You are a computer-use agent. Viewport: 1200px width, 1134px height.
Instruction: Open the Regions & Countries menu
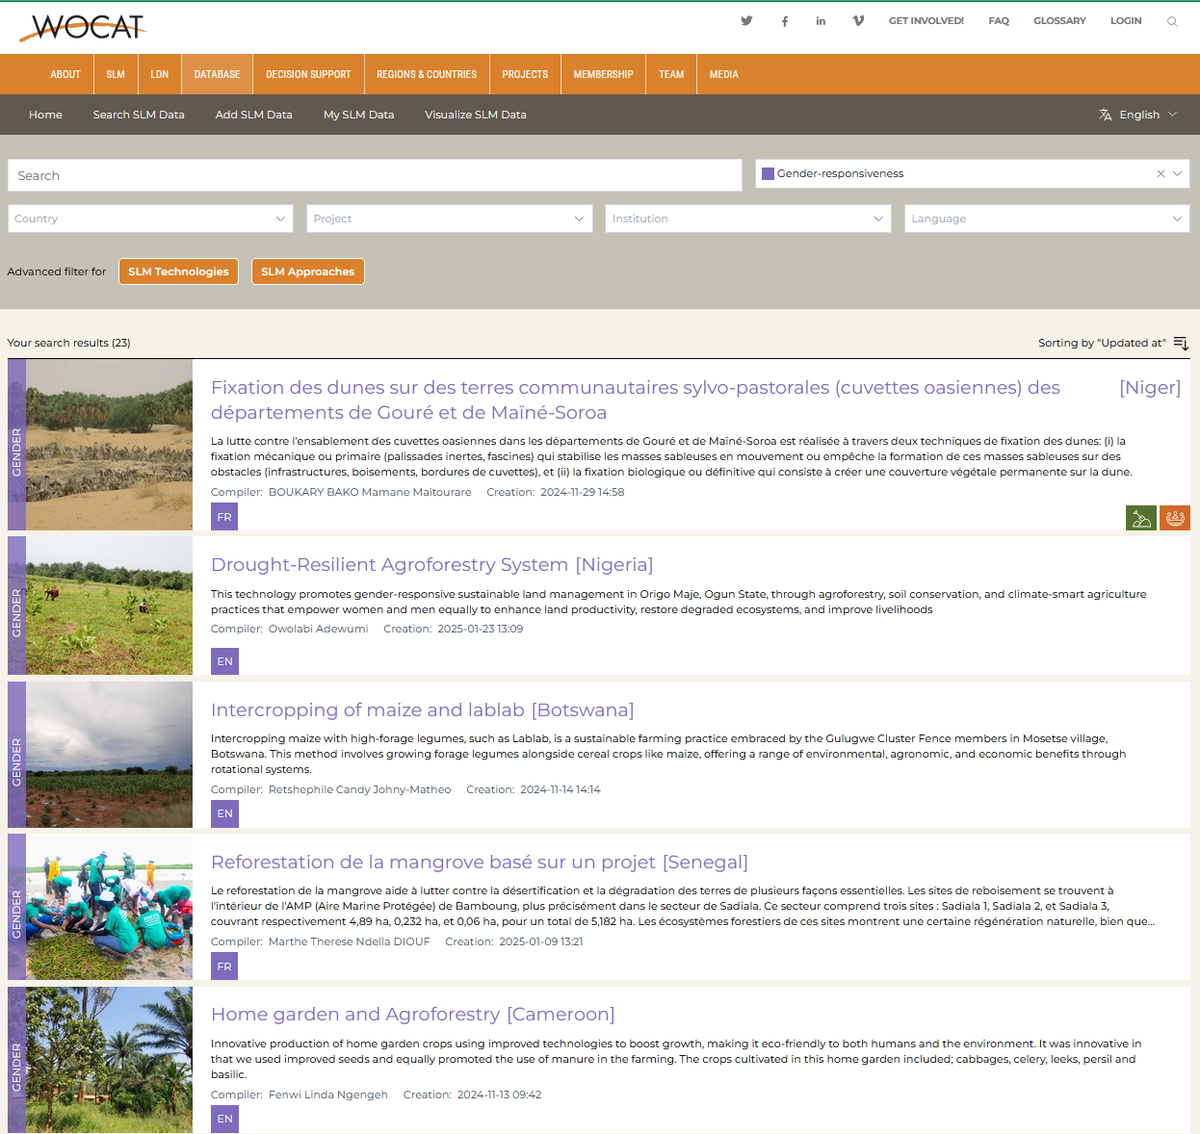(x=426, y=75)
